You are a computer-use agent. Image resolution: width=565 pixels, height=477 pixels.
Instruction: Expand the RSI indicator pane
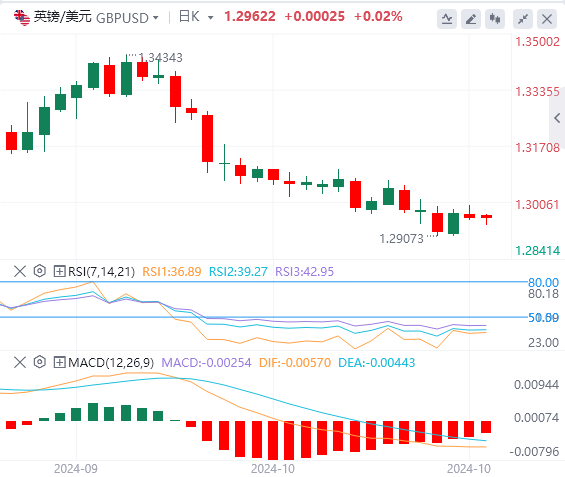[59, 271]
